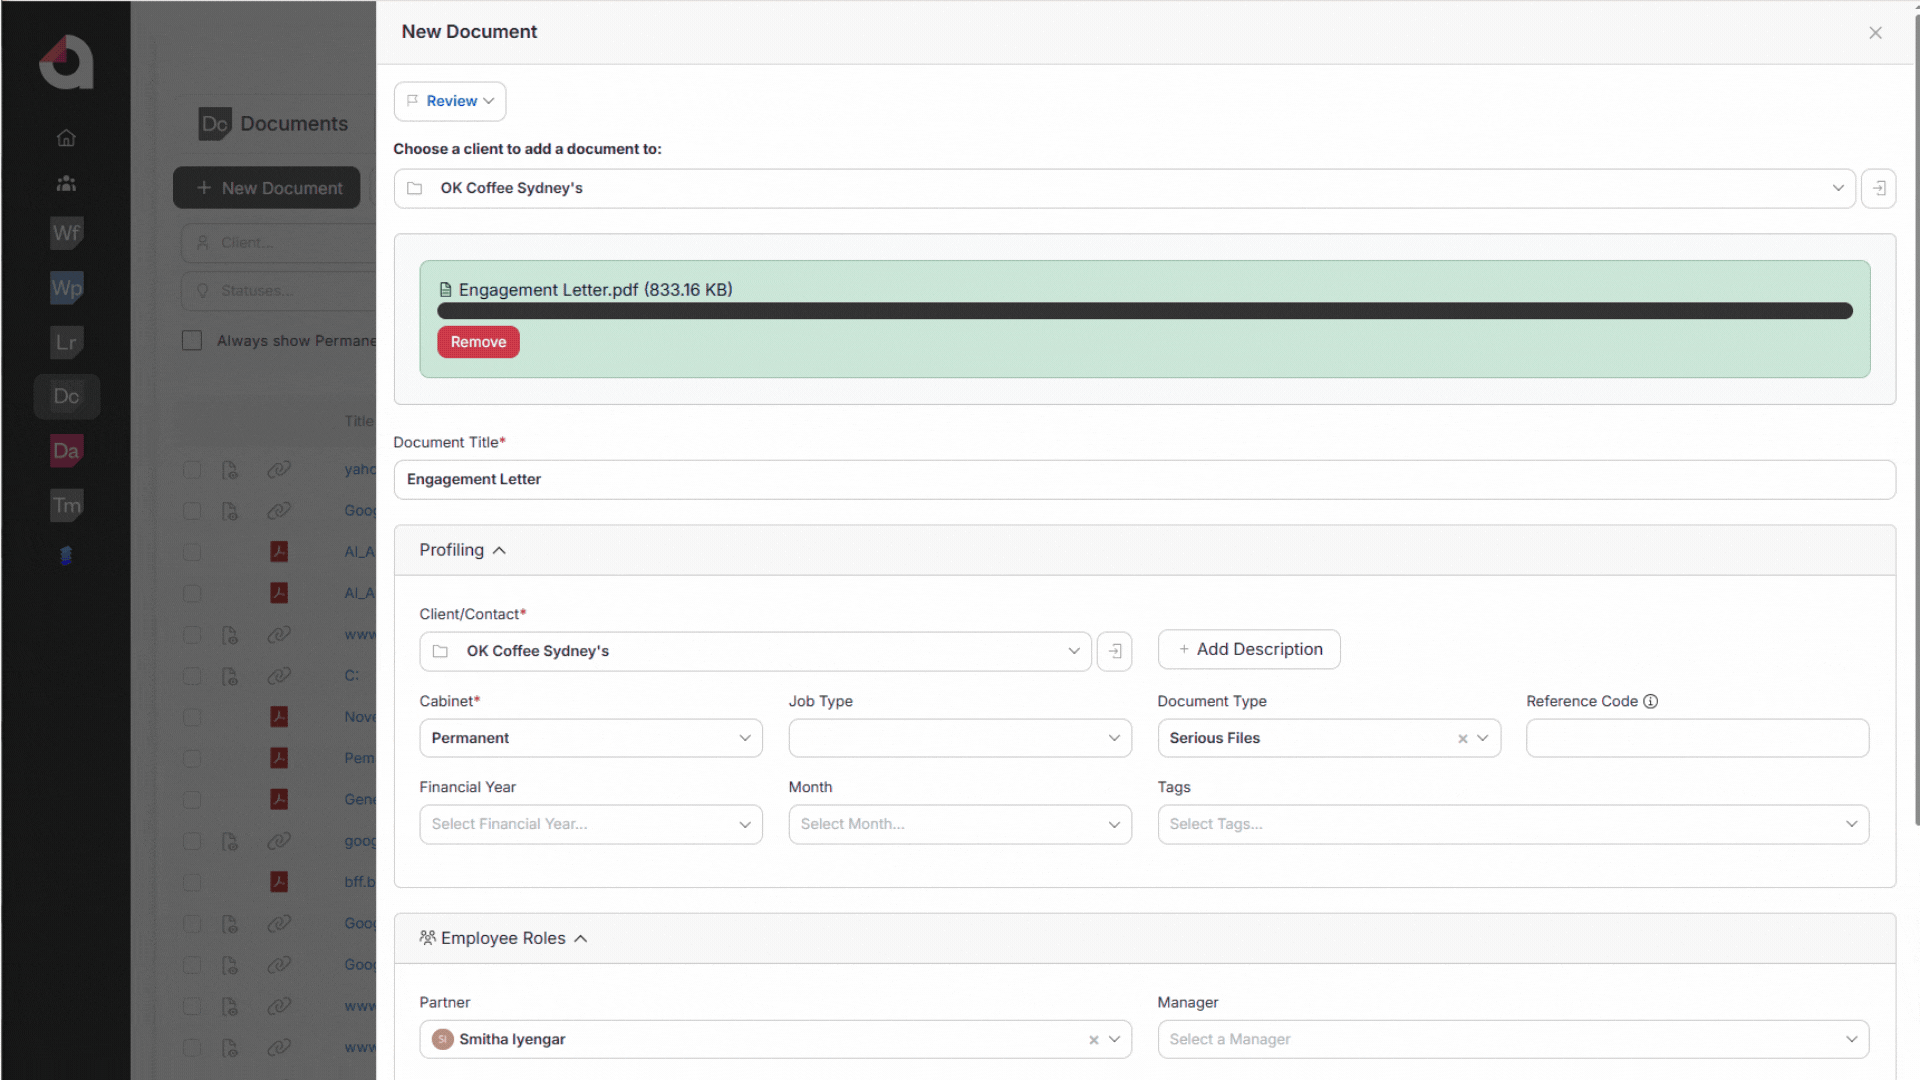Viewport: 1920px width, 1080px height.
Task: Open the Wp workpapers module icon
Action: point(66,288)
